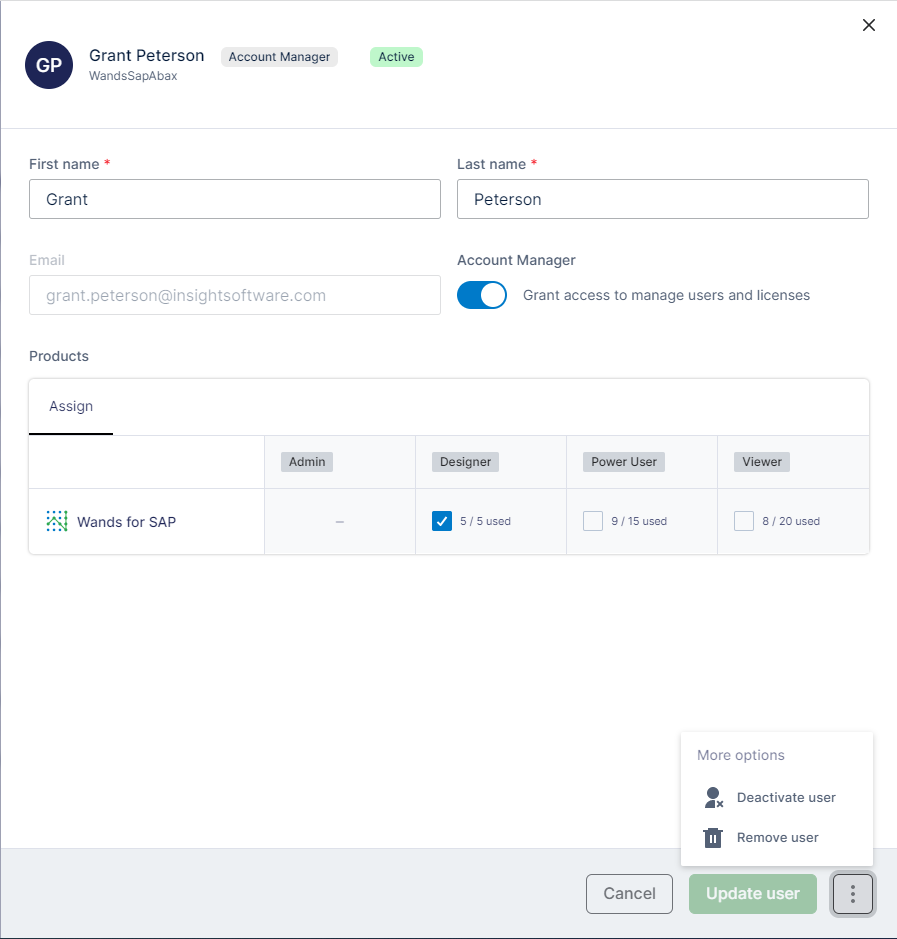The image size is (897, 939).
Task: Uncheck the Designer license checkbox
Action: 442,521
